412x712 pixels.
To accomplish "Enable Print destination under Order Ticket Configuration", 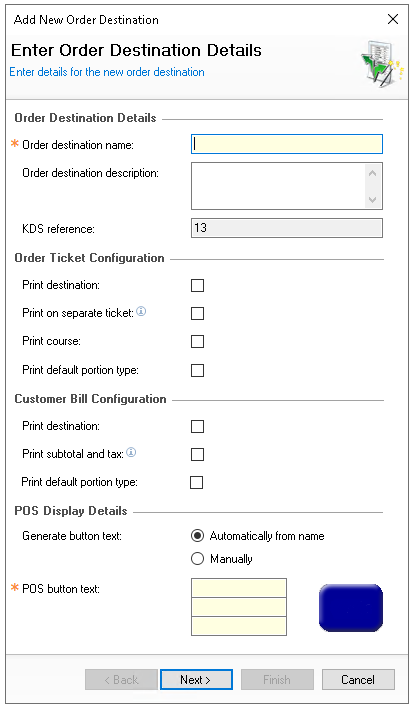I will (197, 286).
